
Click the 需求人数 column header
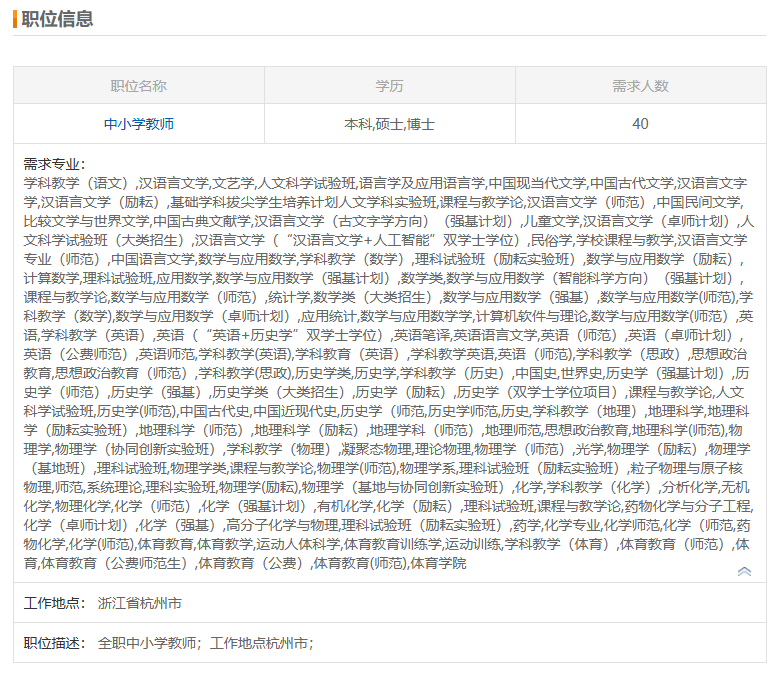tap(640, 86)
